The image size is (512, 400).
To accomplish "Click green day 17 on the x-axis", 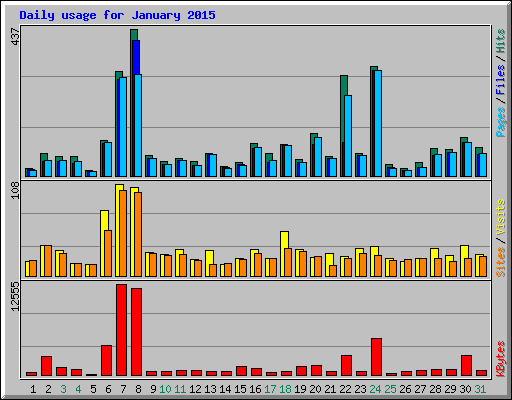I will (270, 389).
